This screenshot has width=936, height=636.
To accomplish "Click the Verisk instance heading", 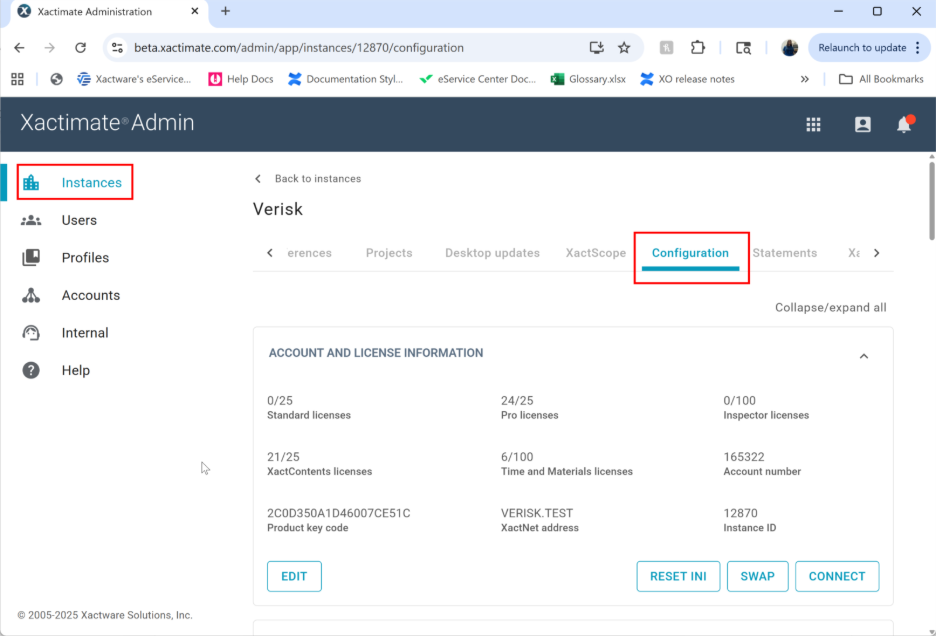I will pyautogui.click(x=278, y=209).
